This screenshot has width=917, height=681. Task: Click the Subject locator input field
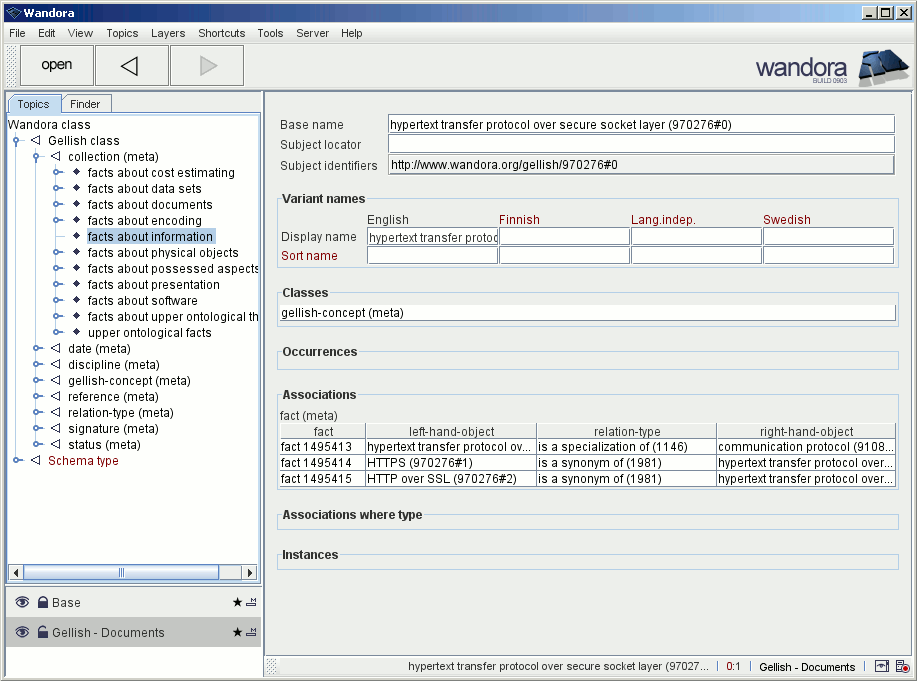pos(640,145)
